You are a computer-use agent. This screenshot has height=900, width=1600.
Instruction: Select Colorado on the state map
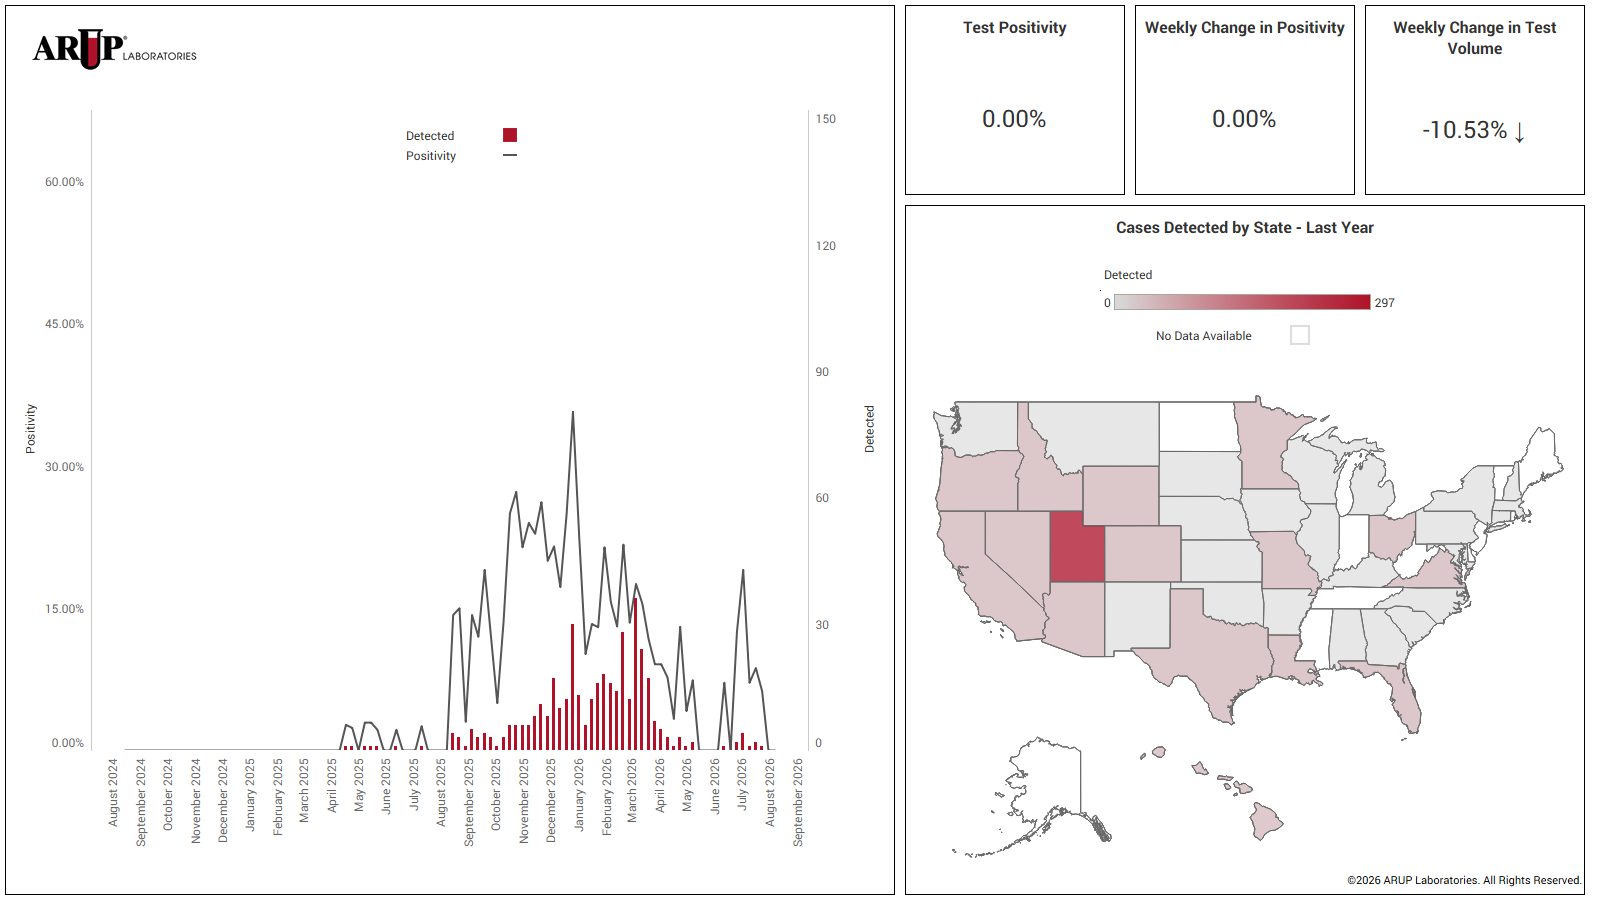tap(1143, 554)
